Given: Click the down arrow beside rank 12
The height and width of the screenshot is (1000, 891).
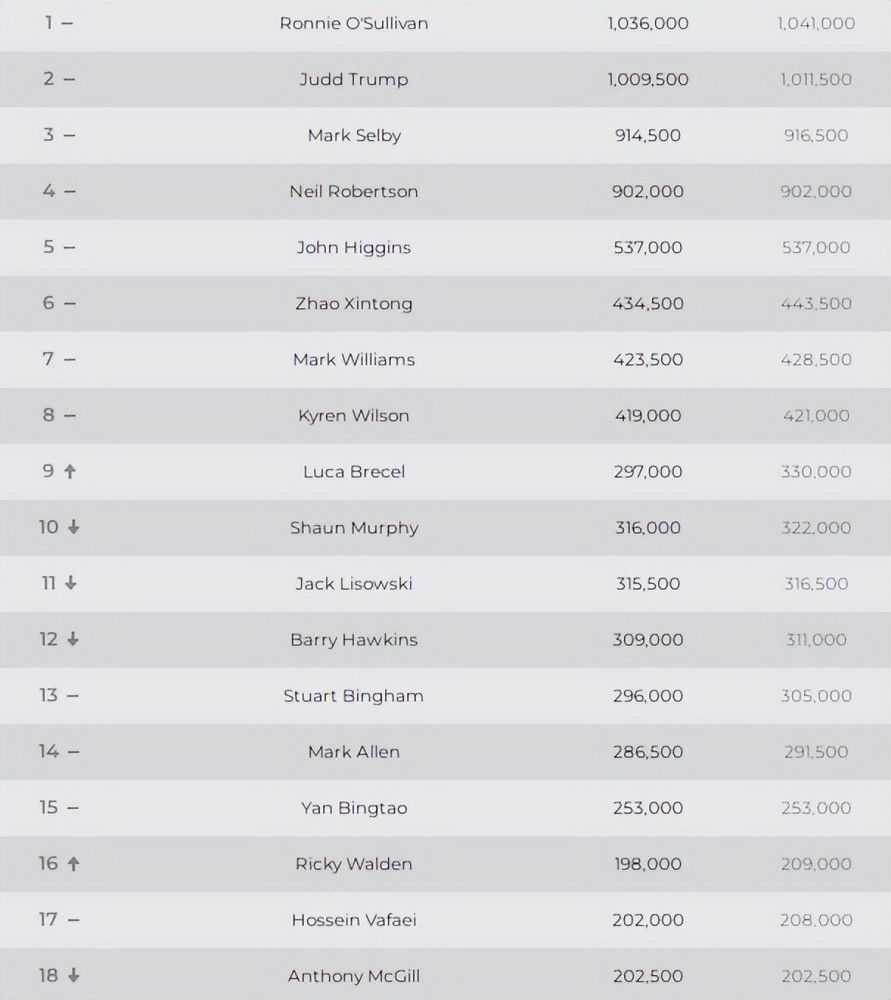Looking at the screenshot, I should coord(73,639).
